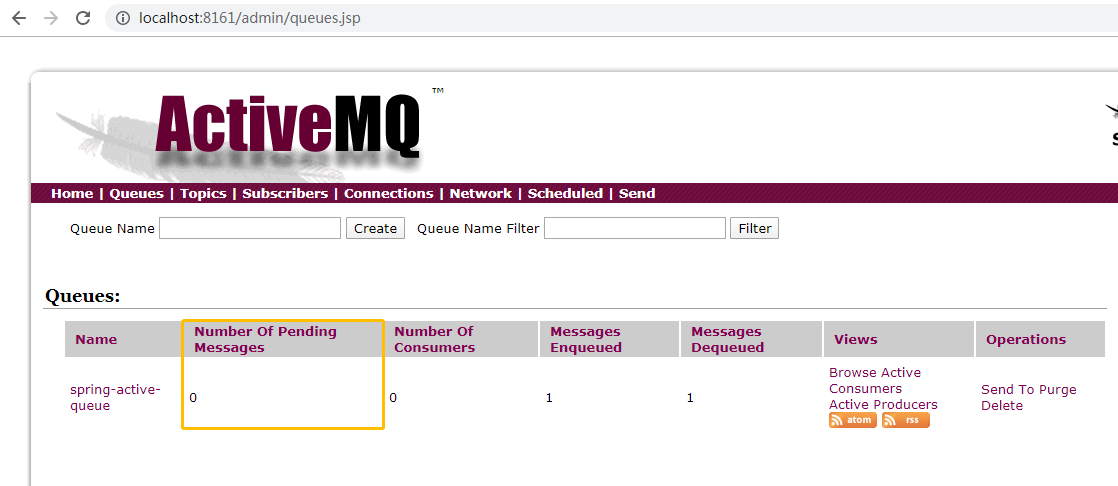Click the dequeued messages value 1
Image resolution: width=1118 pixels, height=486 pixels.
pos(689,398)
